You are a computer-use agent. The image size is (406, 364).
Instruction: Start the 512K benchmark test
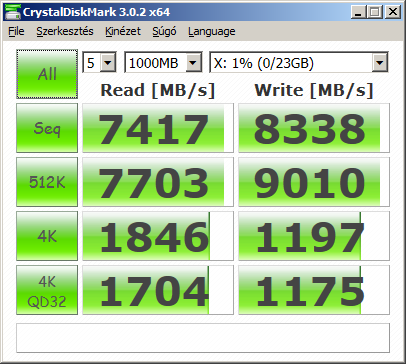[x=47, y=182]
